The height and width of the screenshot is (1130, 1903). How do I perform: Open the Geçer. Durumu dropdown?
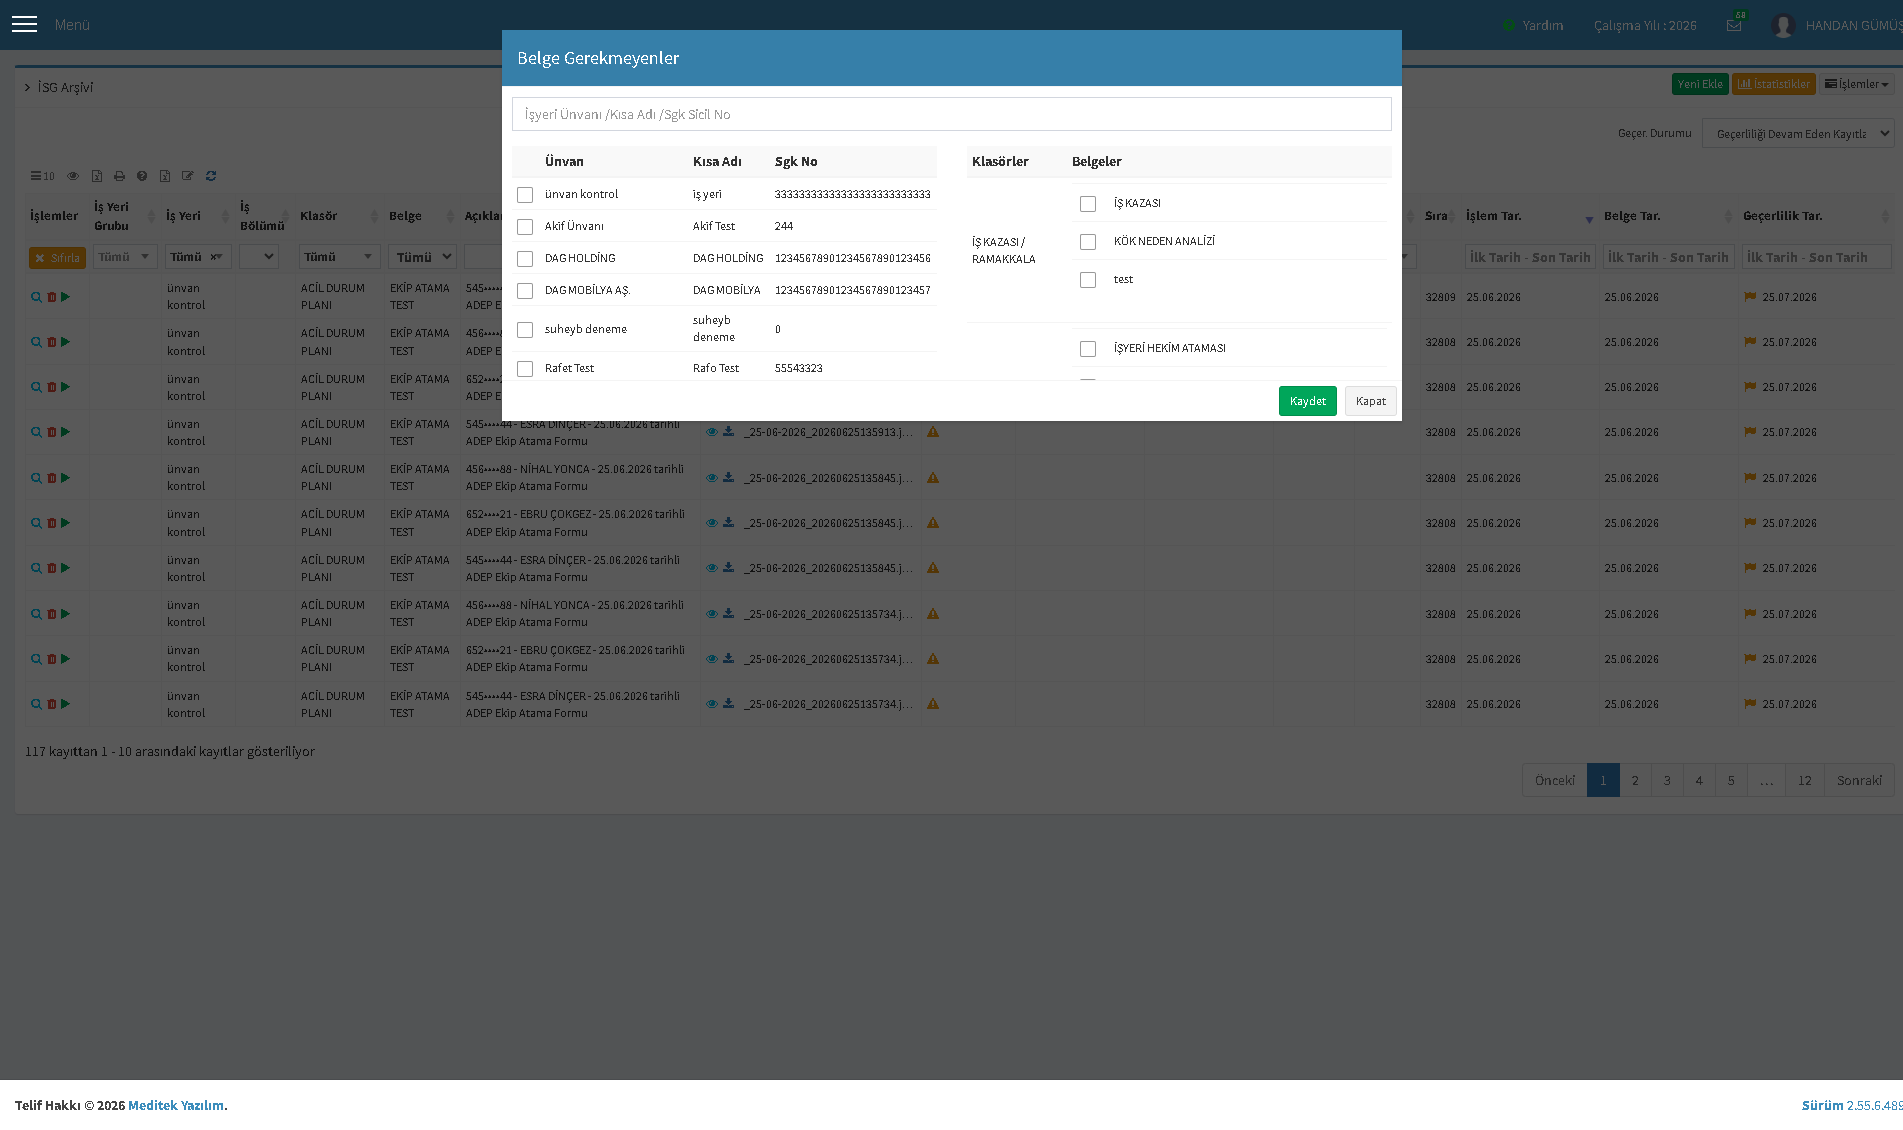(1798, 133)
